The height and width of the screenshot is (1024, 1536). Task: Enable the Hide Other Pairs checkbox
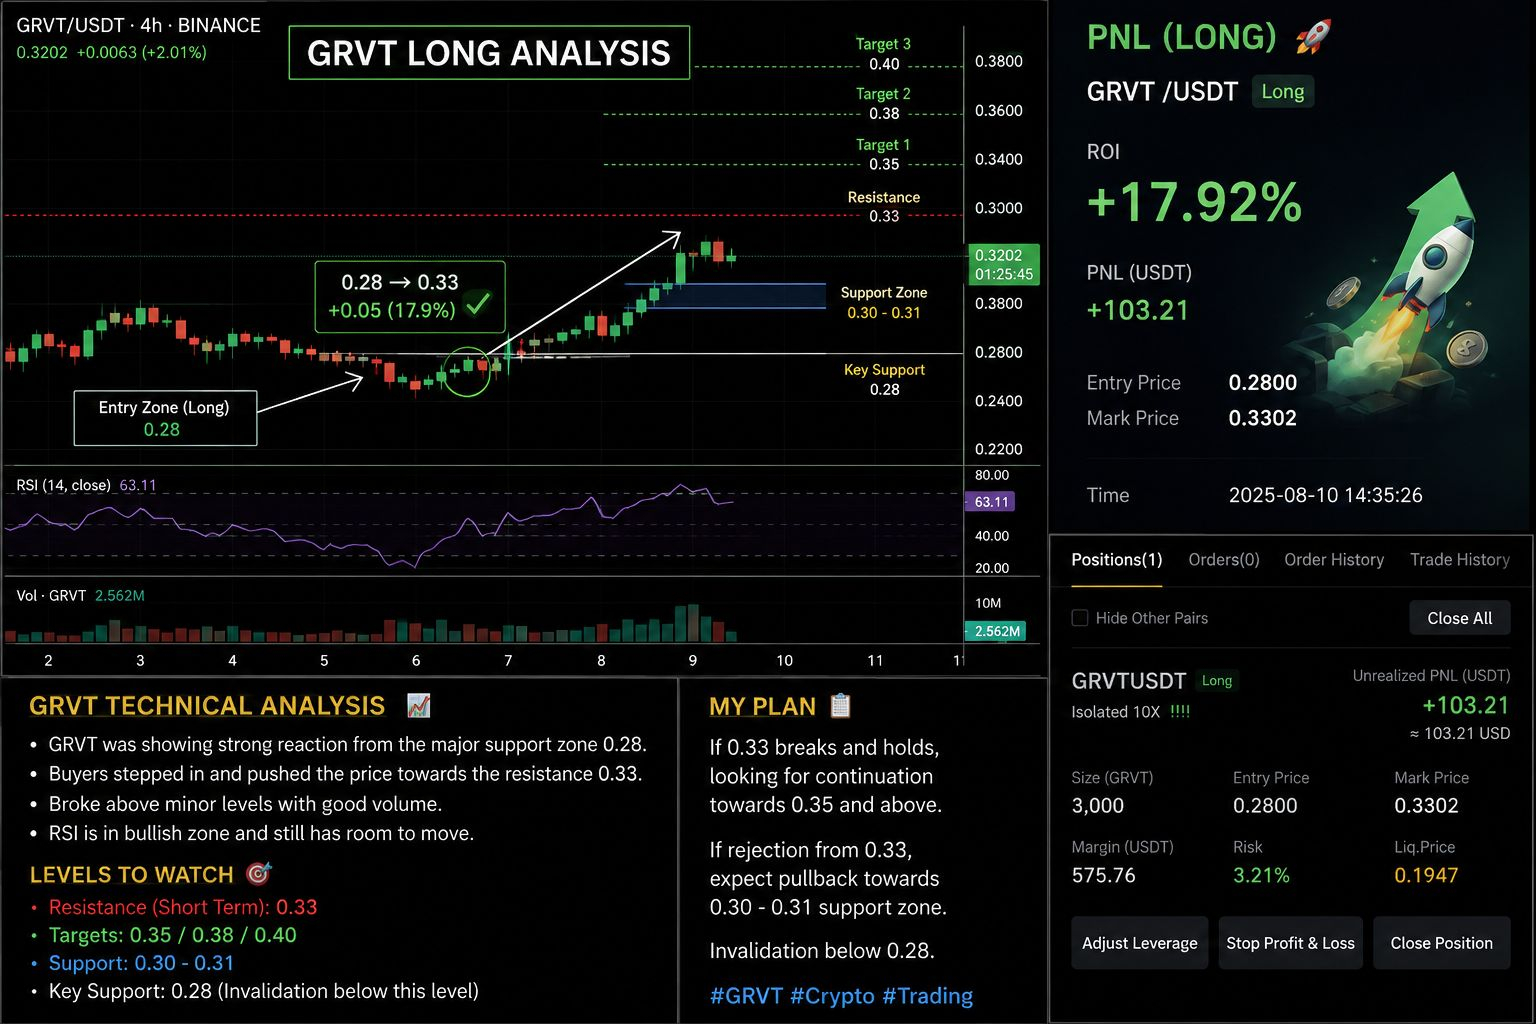coord(1080,618)
